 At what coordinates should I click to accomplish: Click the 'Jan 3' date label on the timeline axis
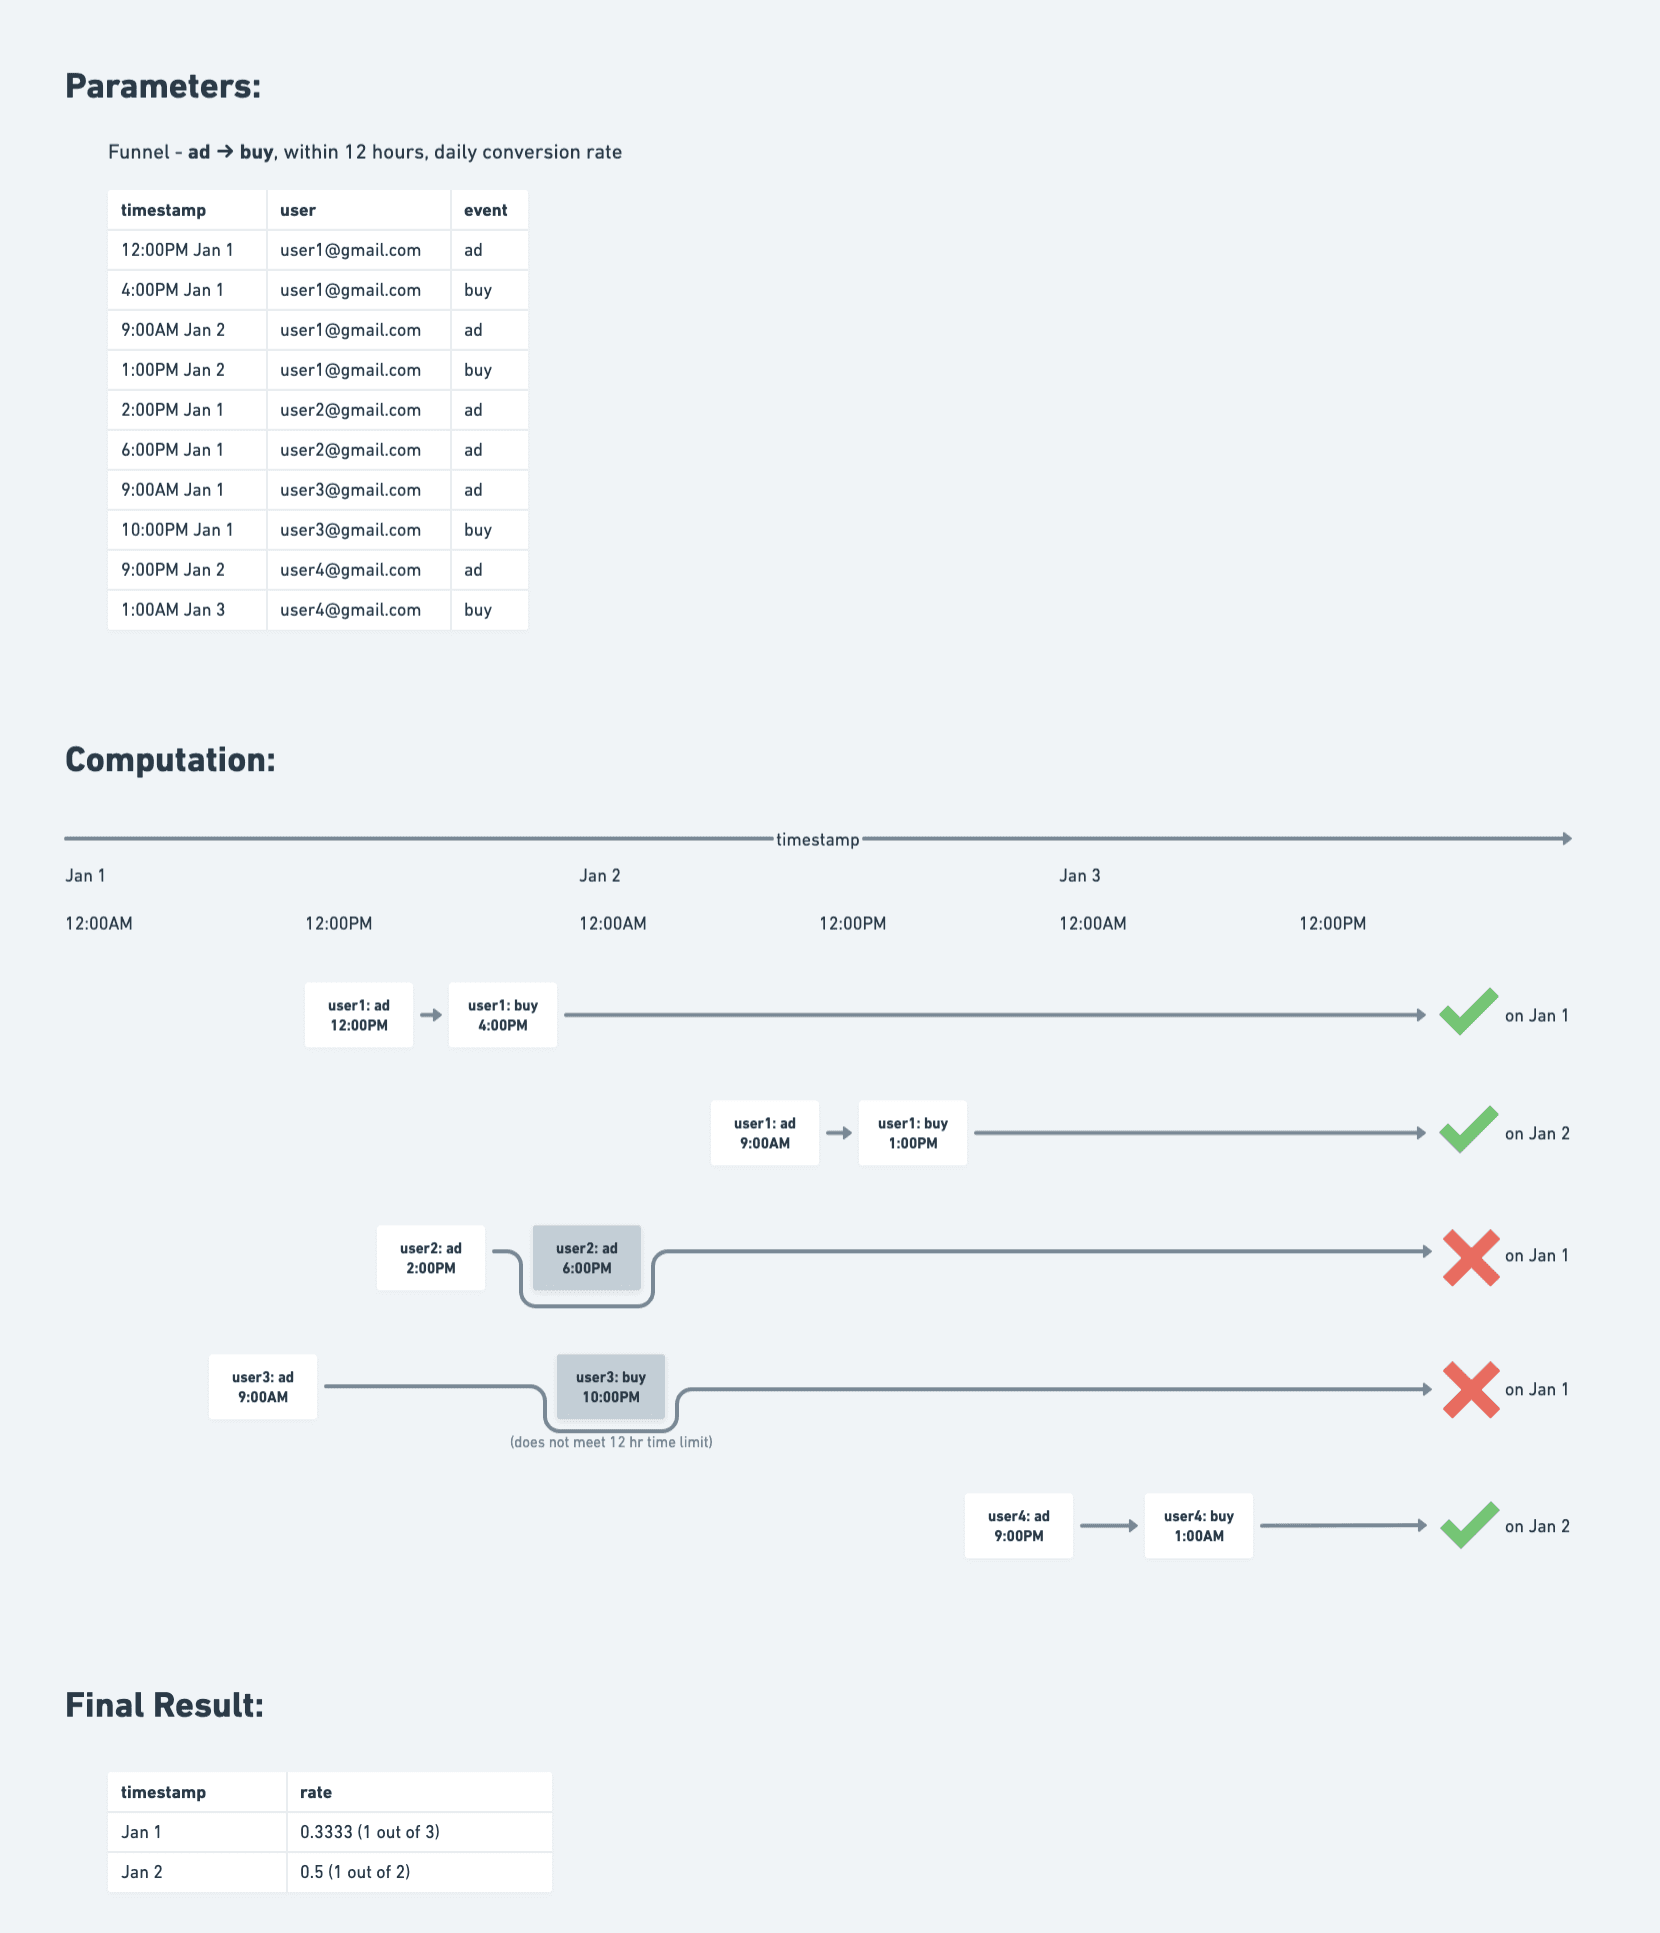click(1080, 876)
